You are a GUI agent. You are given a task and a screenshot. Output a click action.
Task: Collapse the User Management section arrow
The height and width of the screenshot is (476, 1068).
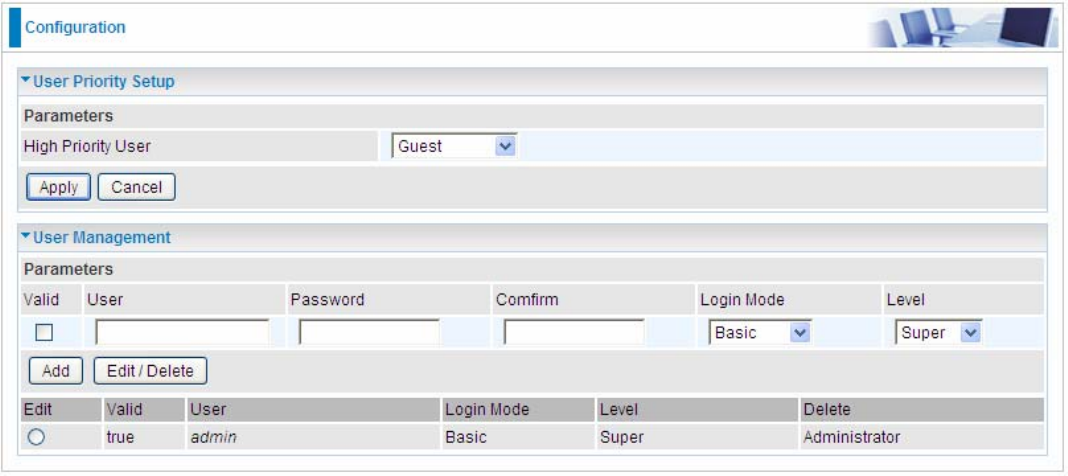click(x=26, y=237)
